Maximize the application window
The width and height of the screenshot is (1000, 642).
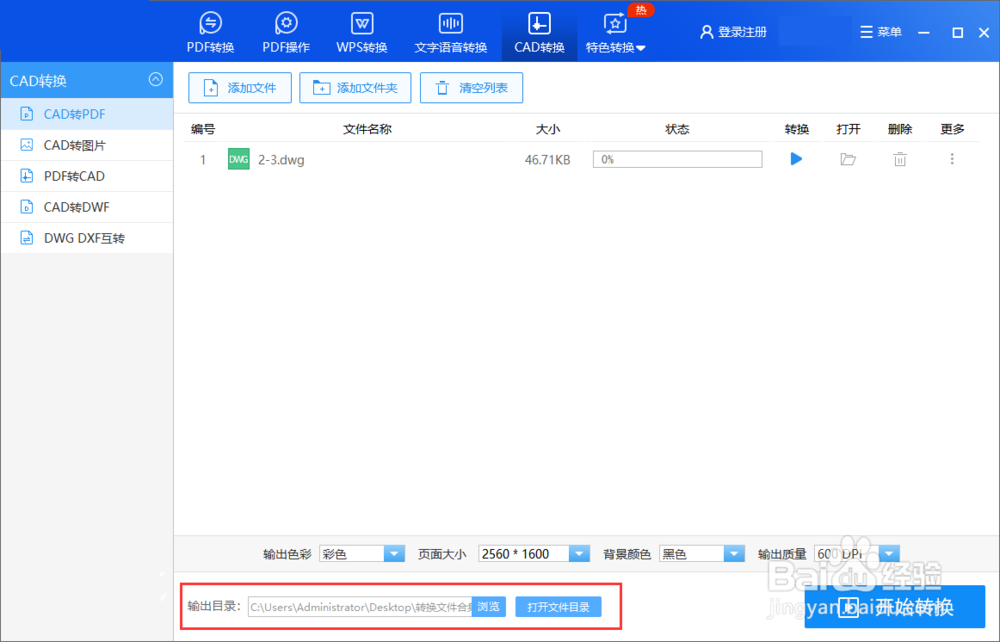(957, 33)
